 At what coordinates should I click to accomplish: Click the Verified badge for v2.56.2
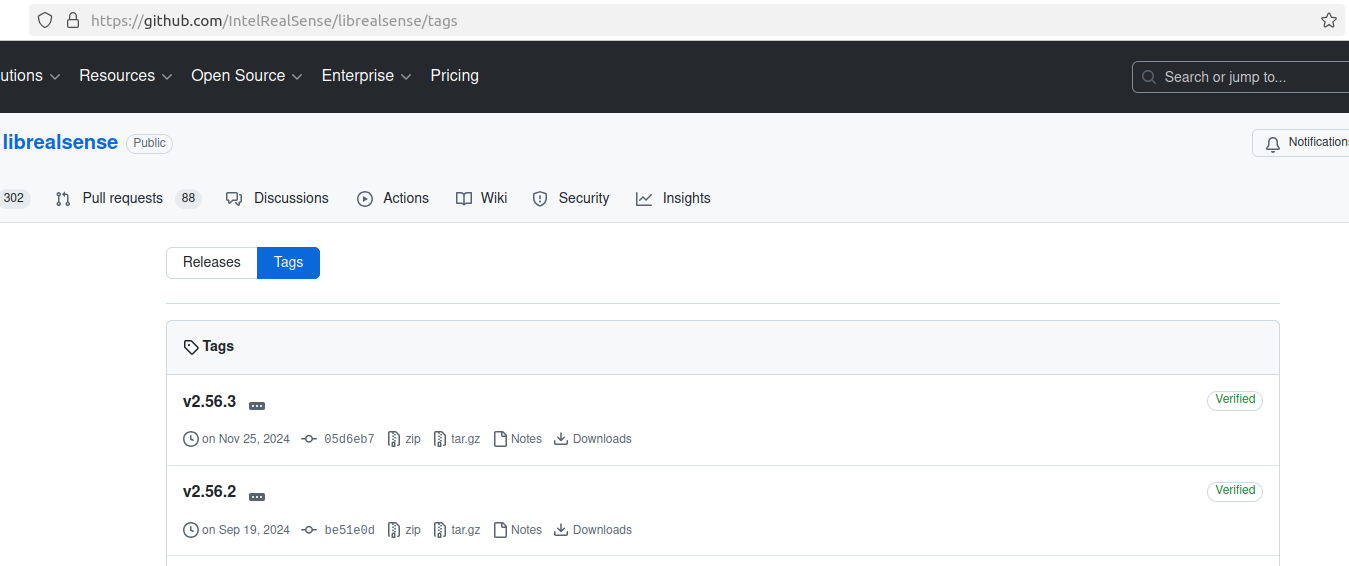pos(1235,491)
